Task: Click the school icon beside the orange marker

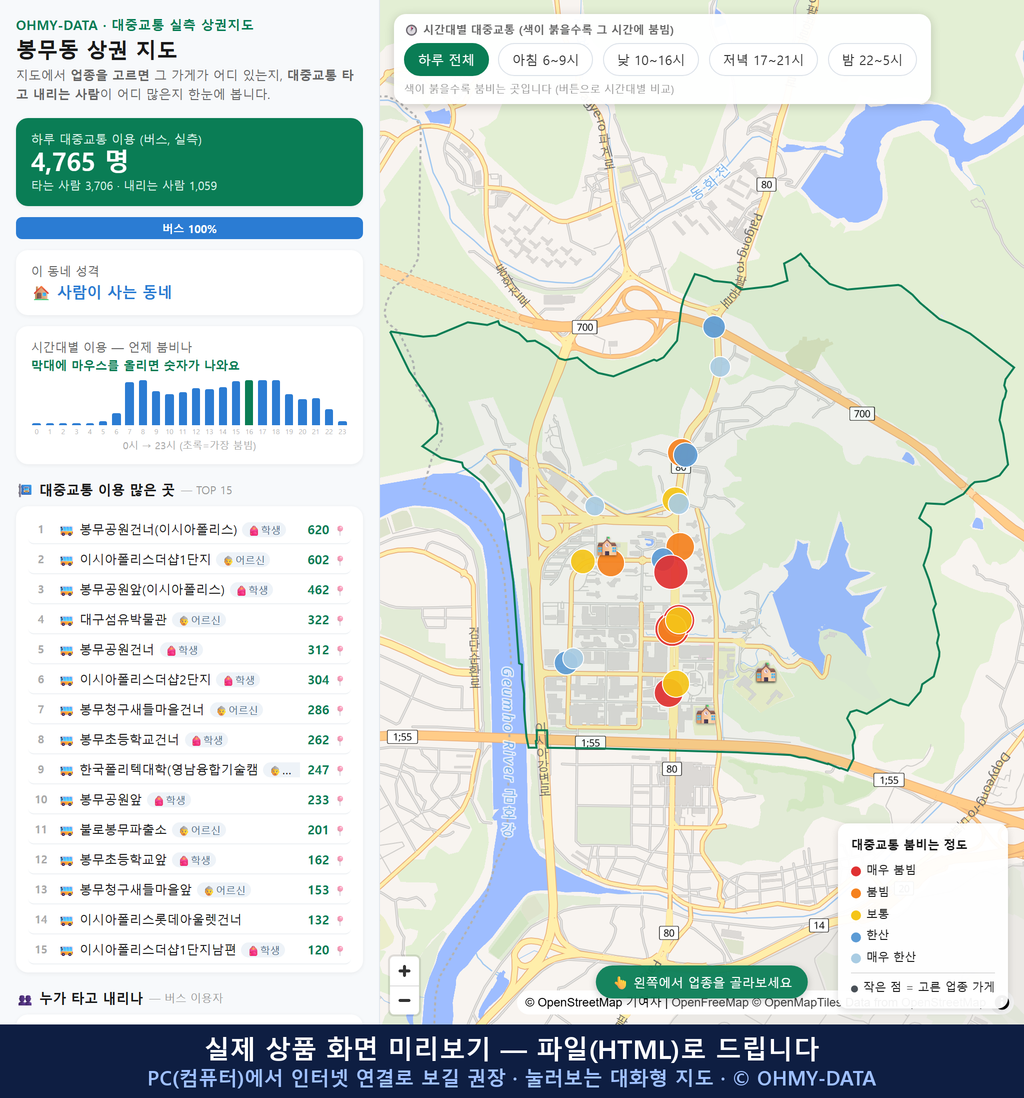Action: 607,546
